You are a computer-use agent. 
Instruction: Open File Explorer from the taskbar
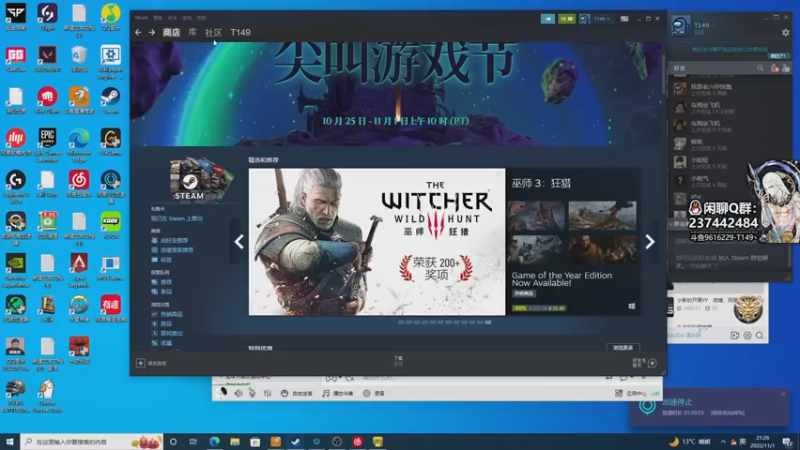235,442
